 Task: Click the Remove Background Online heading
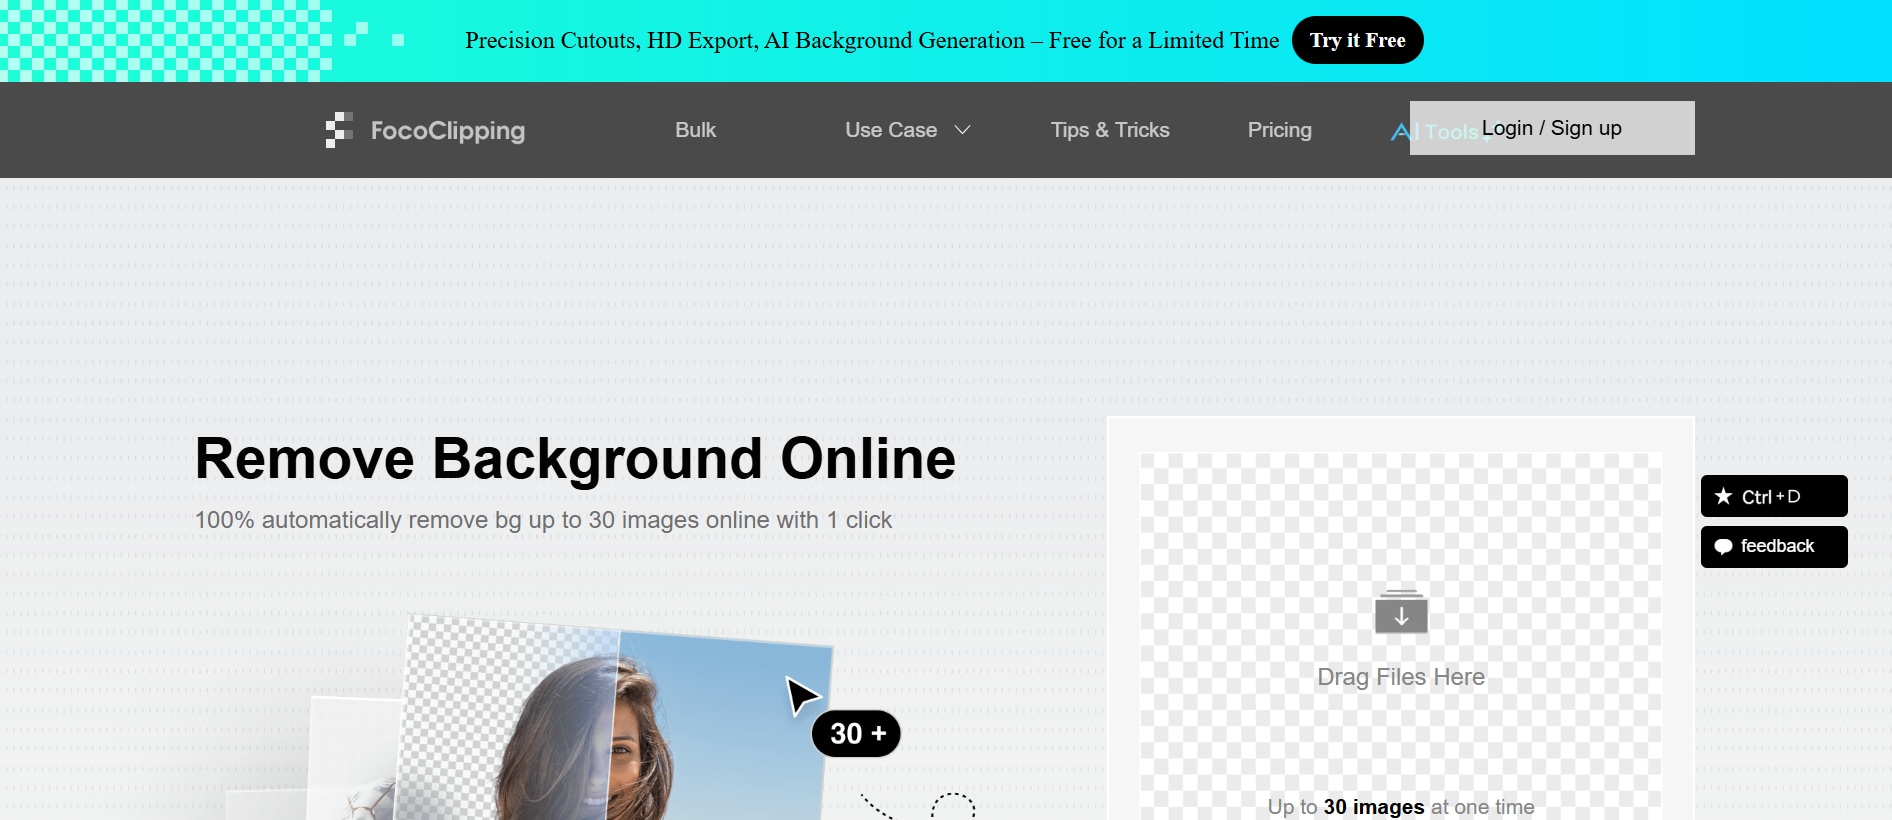coord(575,459)
